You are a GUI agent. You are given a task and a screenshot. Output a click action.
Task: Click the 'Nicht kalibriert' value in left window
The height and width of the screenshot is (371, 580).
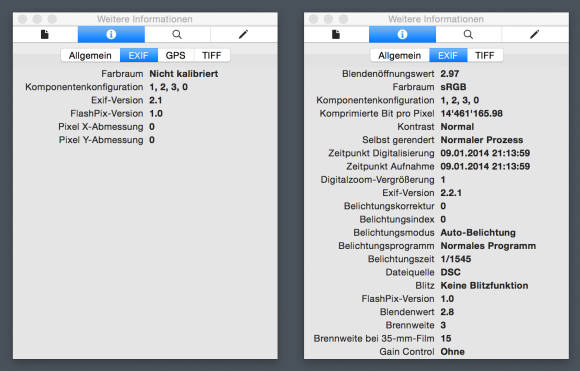click(183, 74)
